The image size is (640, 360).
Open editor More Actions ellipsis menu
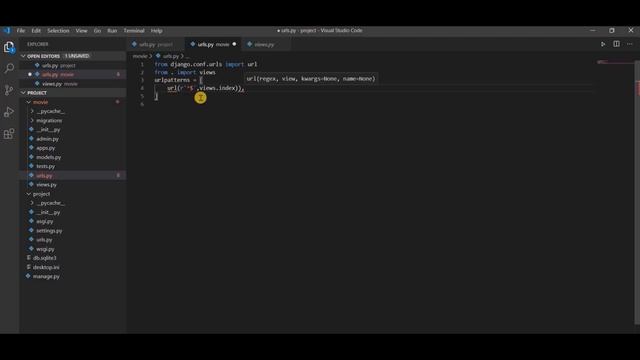pos(629,44)
